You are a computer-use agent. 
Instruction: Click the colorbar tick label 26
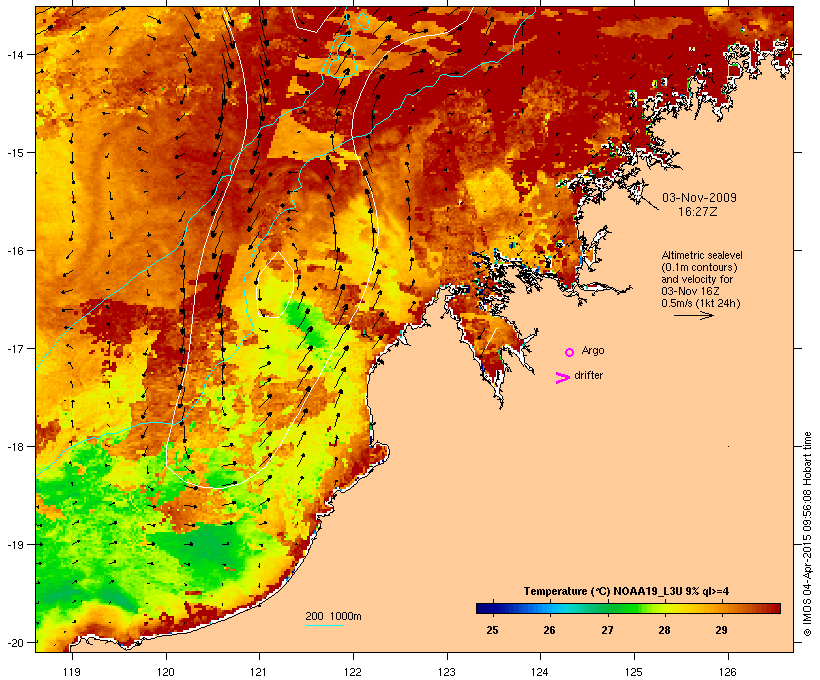click(x=549, y=630)
